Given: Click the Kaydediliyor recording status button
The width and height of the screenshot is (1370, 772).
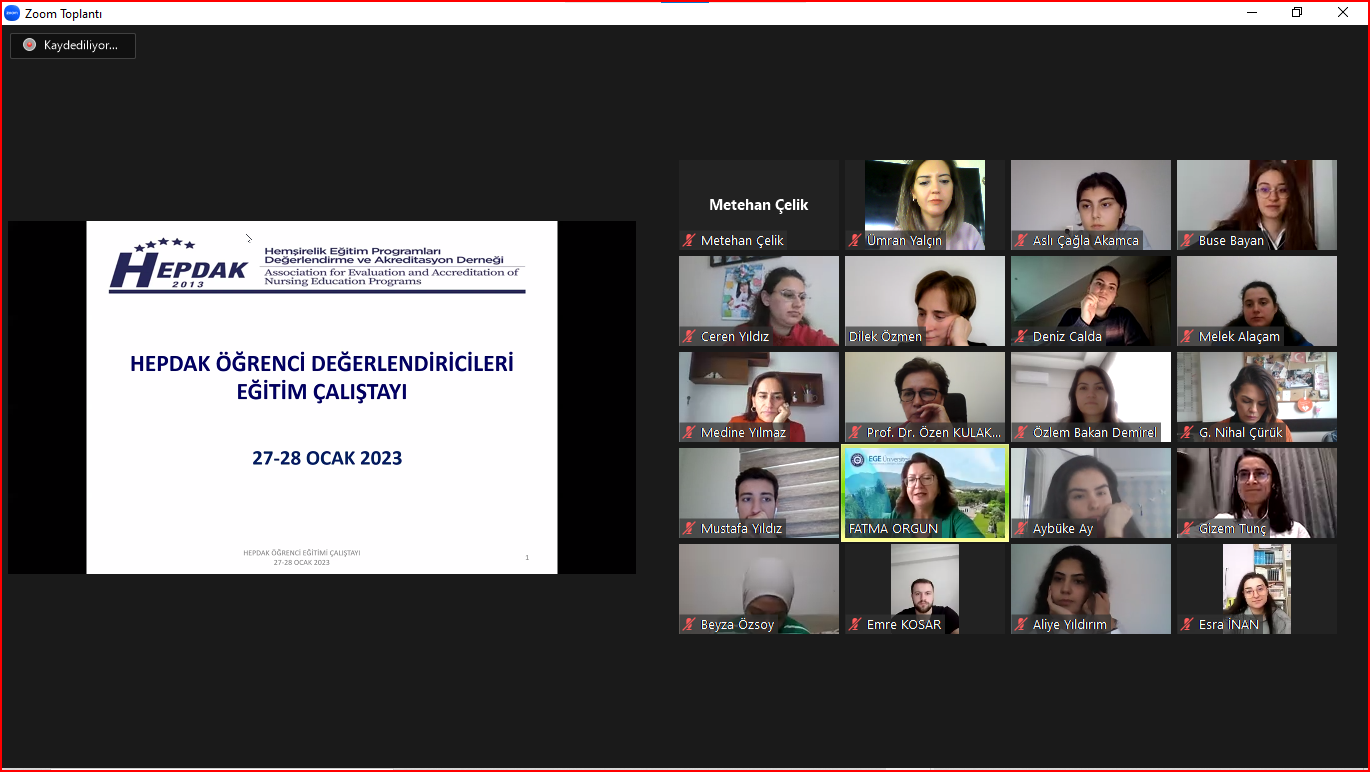Looking at the screenshot, I should click(x=73, y=45).
